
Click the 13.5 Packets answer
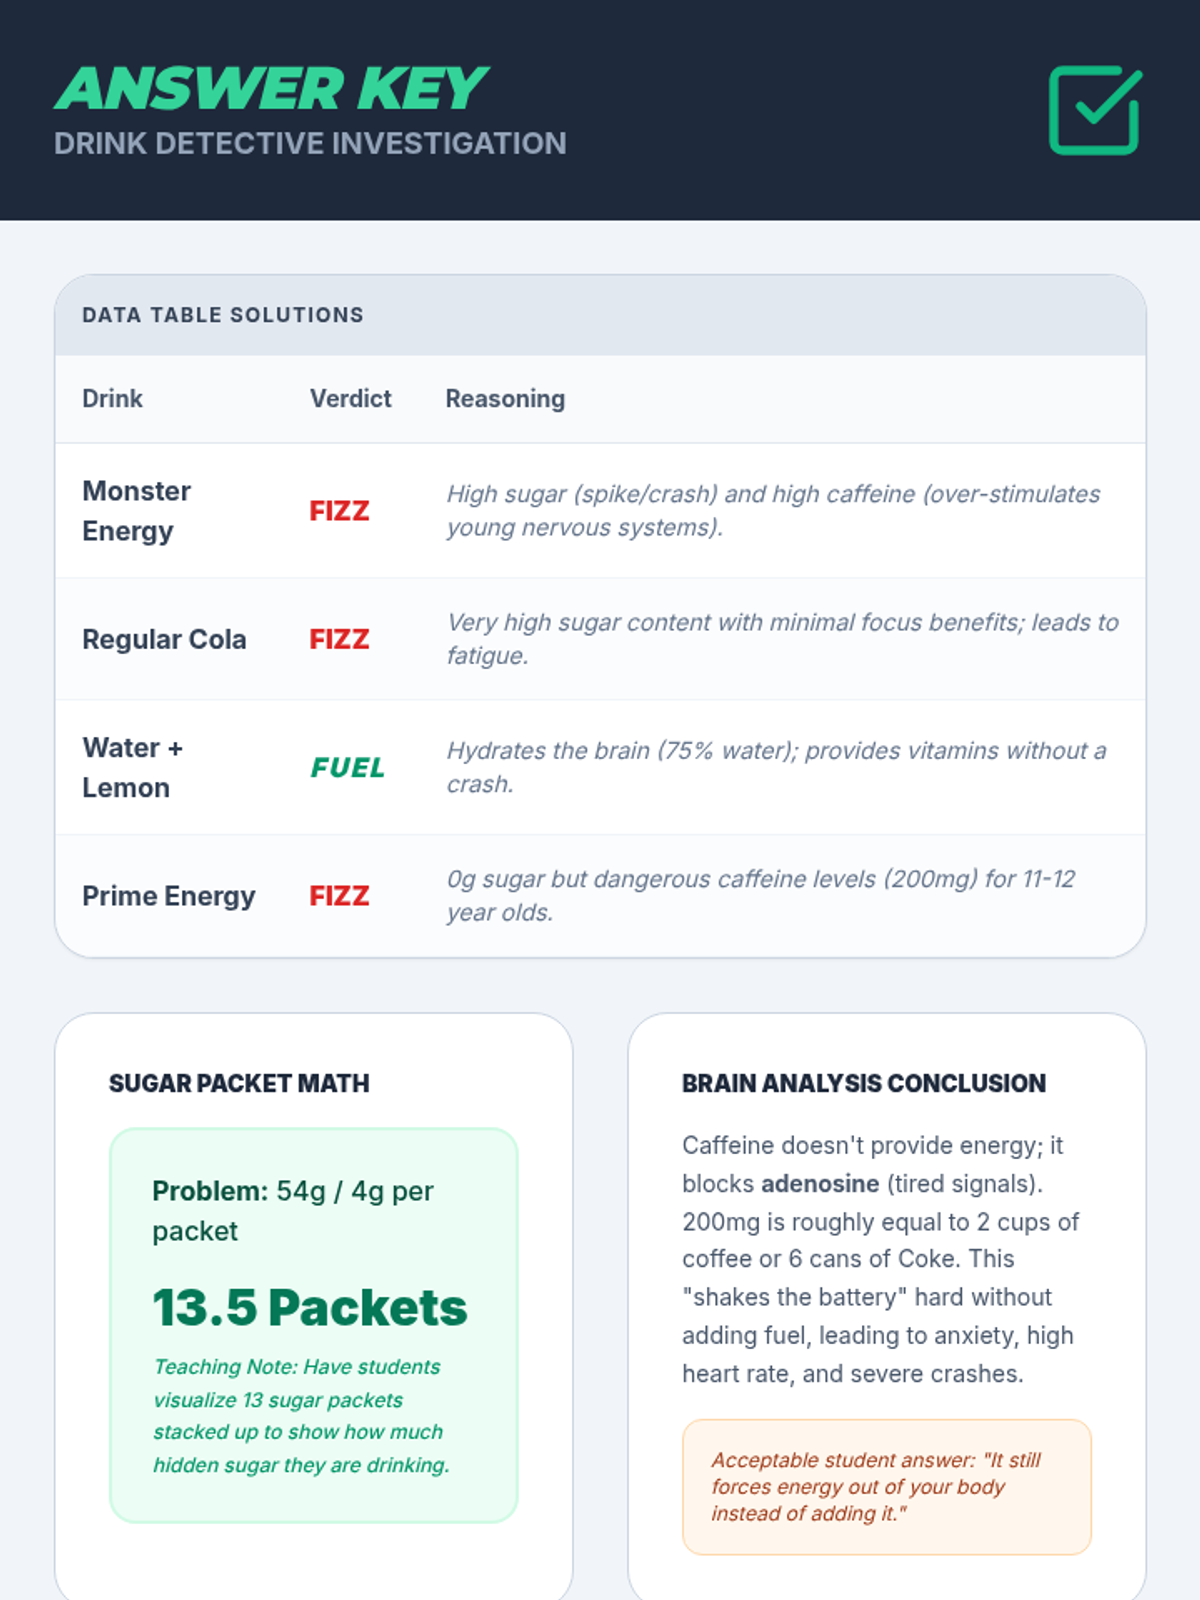click(x=310, y=1307)
